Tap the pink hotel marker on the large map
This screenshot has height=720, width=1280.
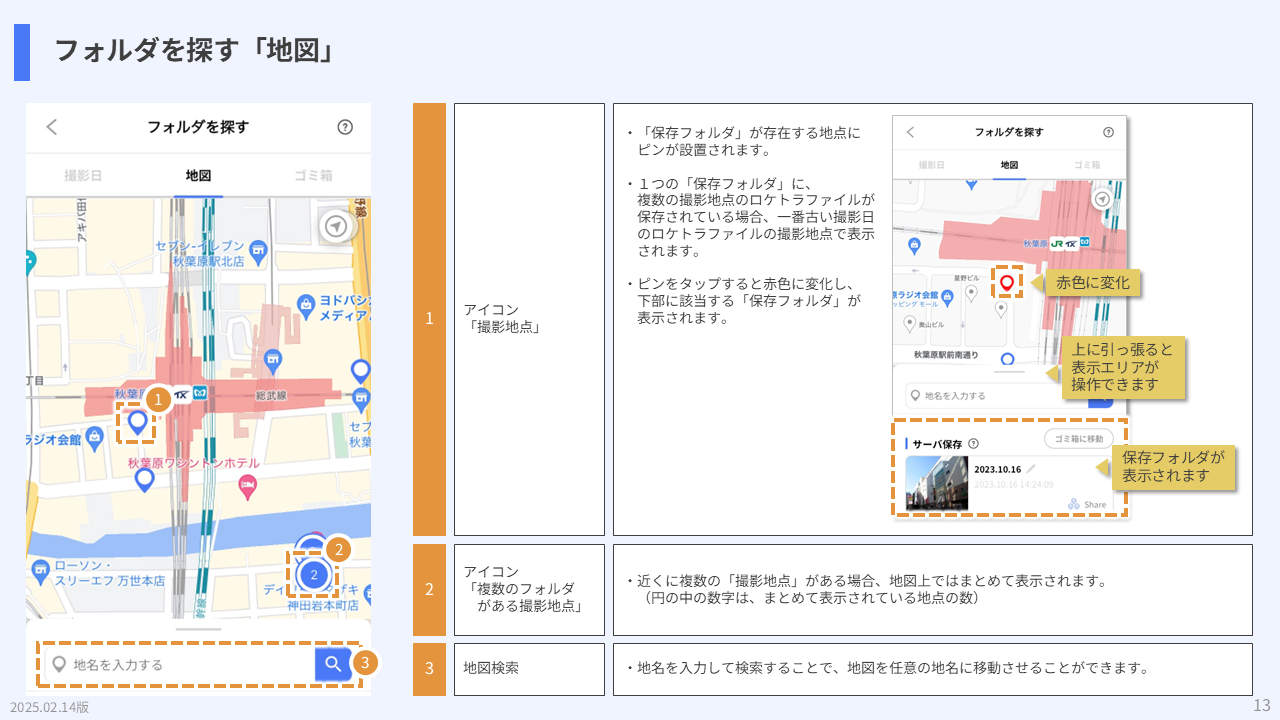pos(247,486)
